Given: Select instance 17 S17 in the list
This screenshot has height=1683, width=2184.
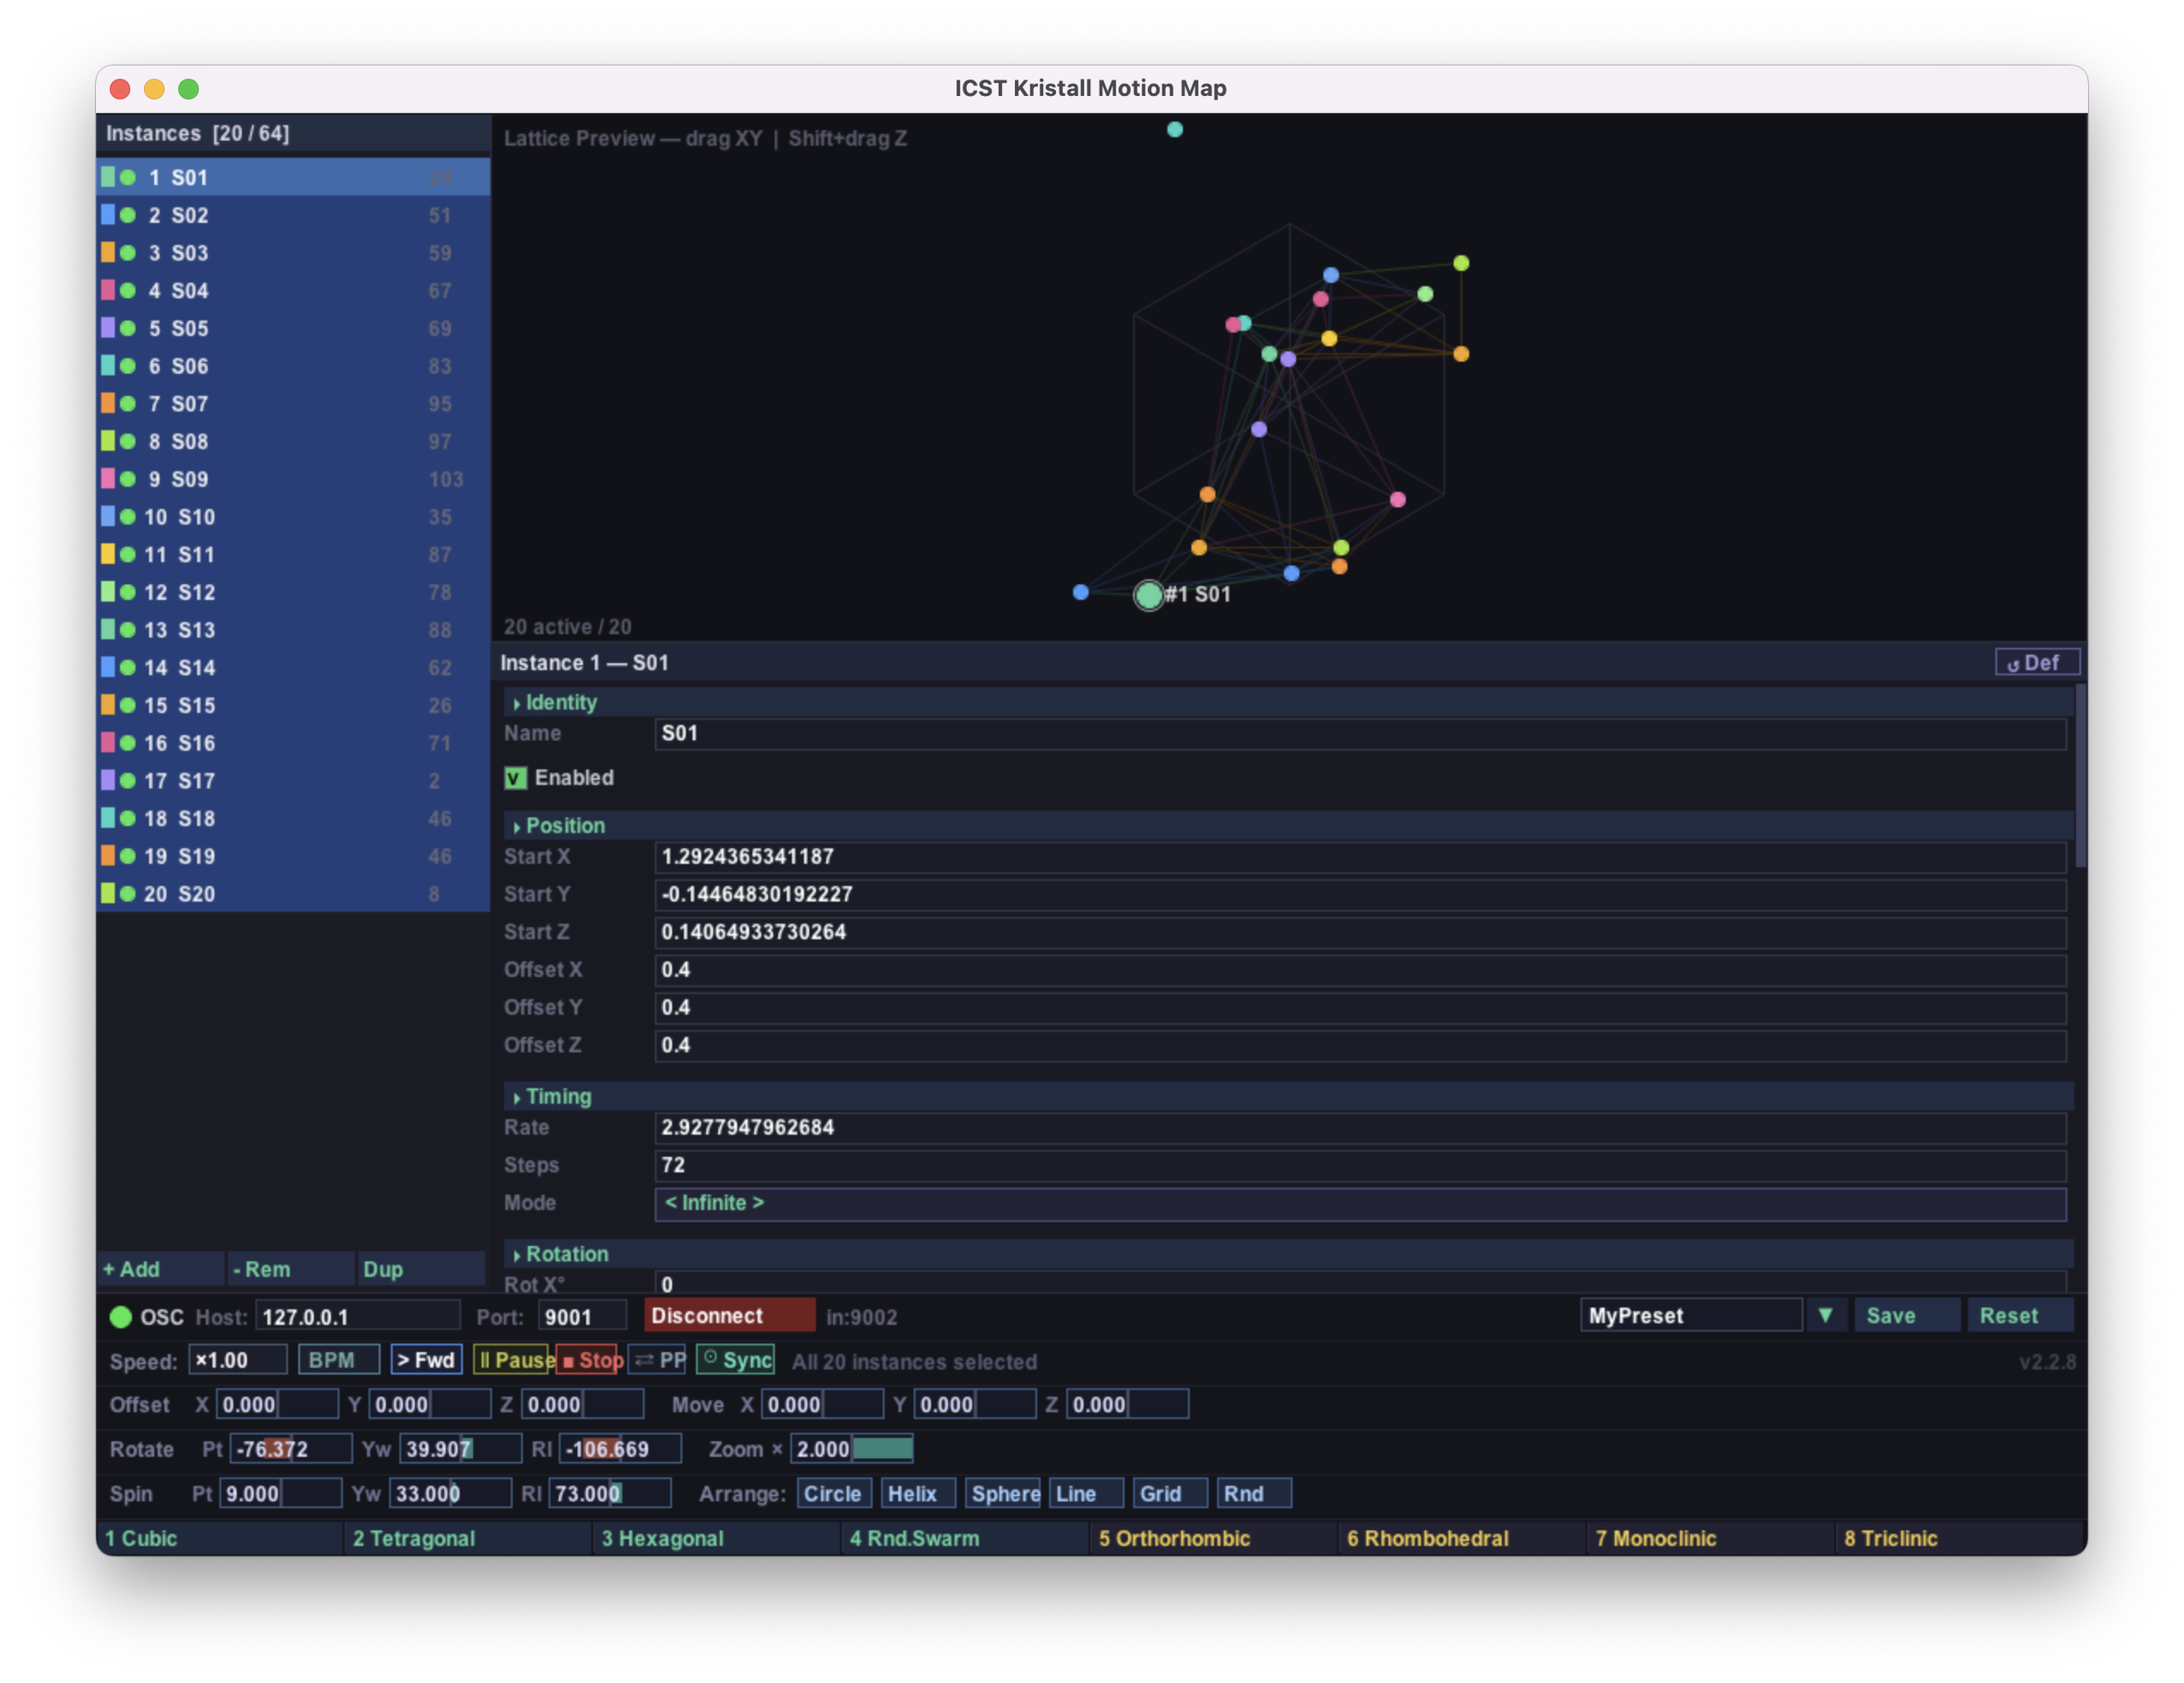Looking at the screenshot, I should click(x=293, y=780).
